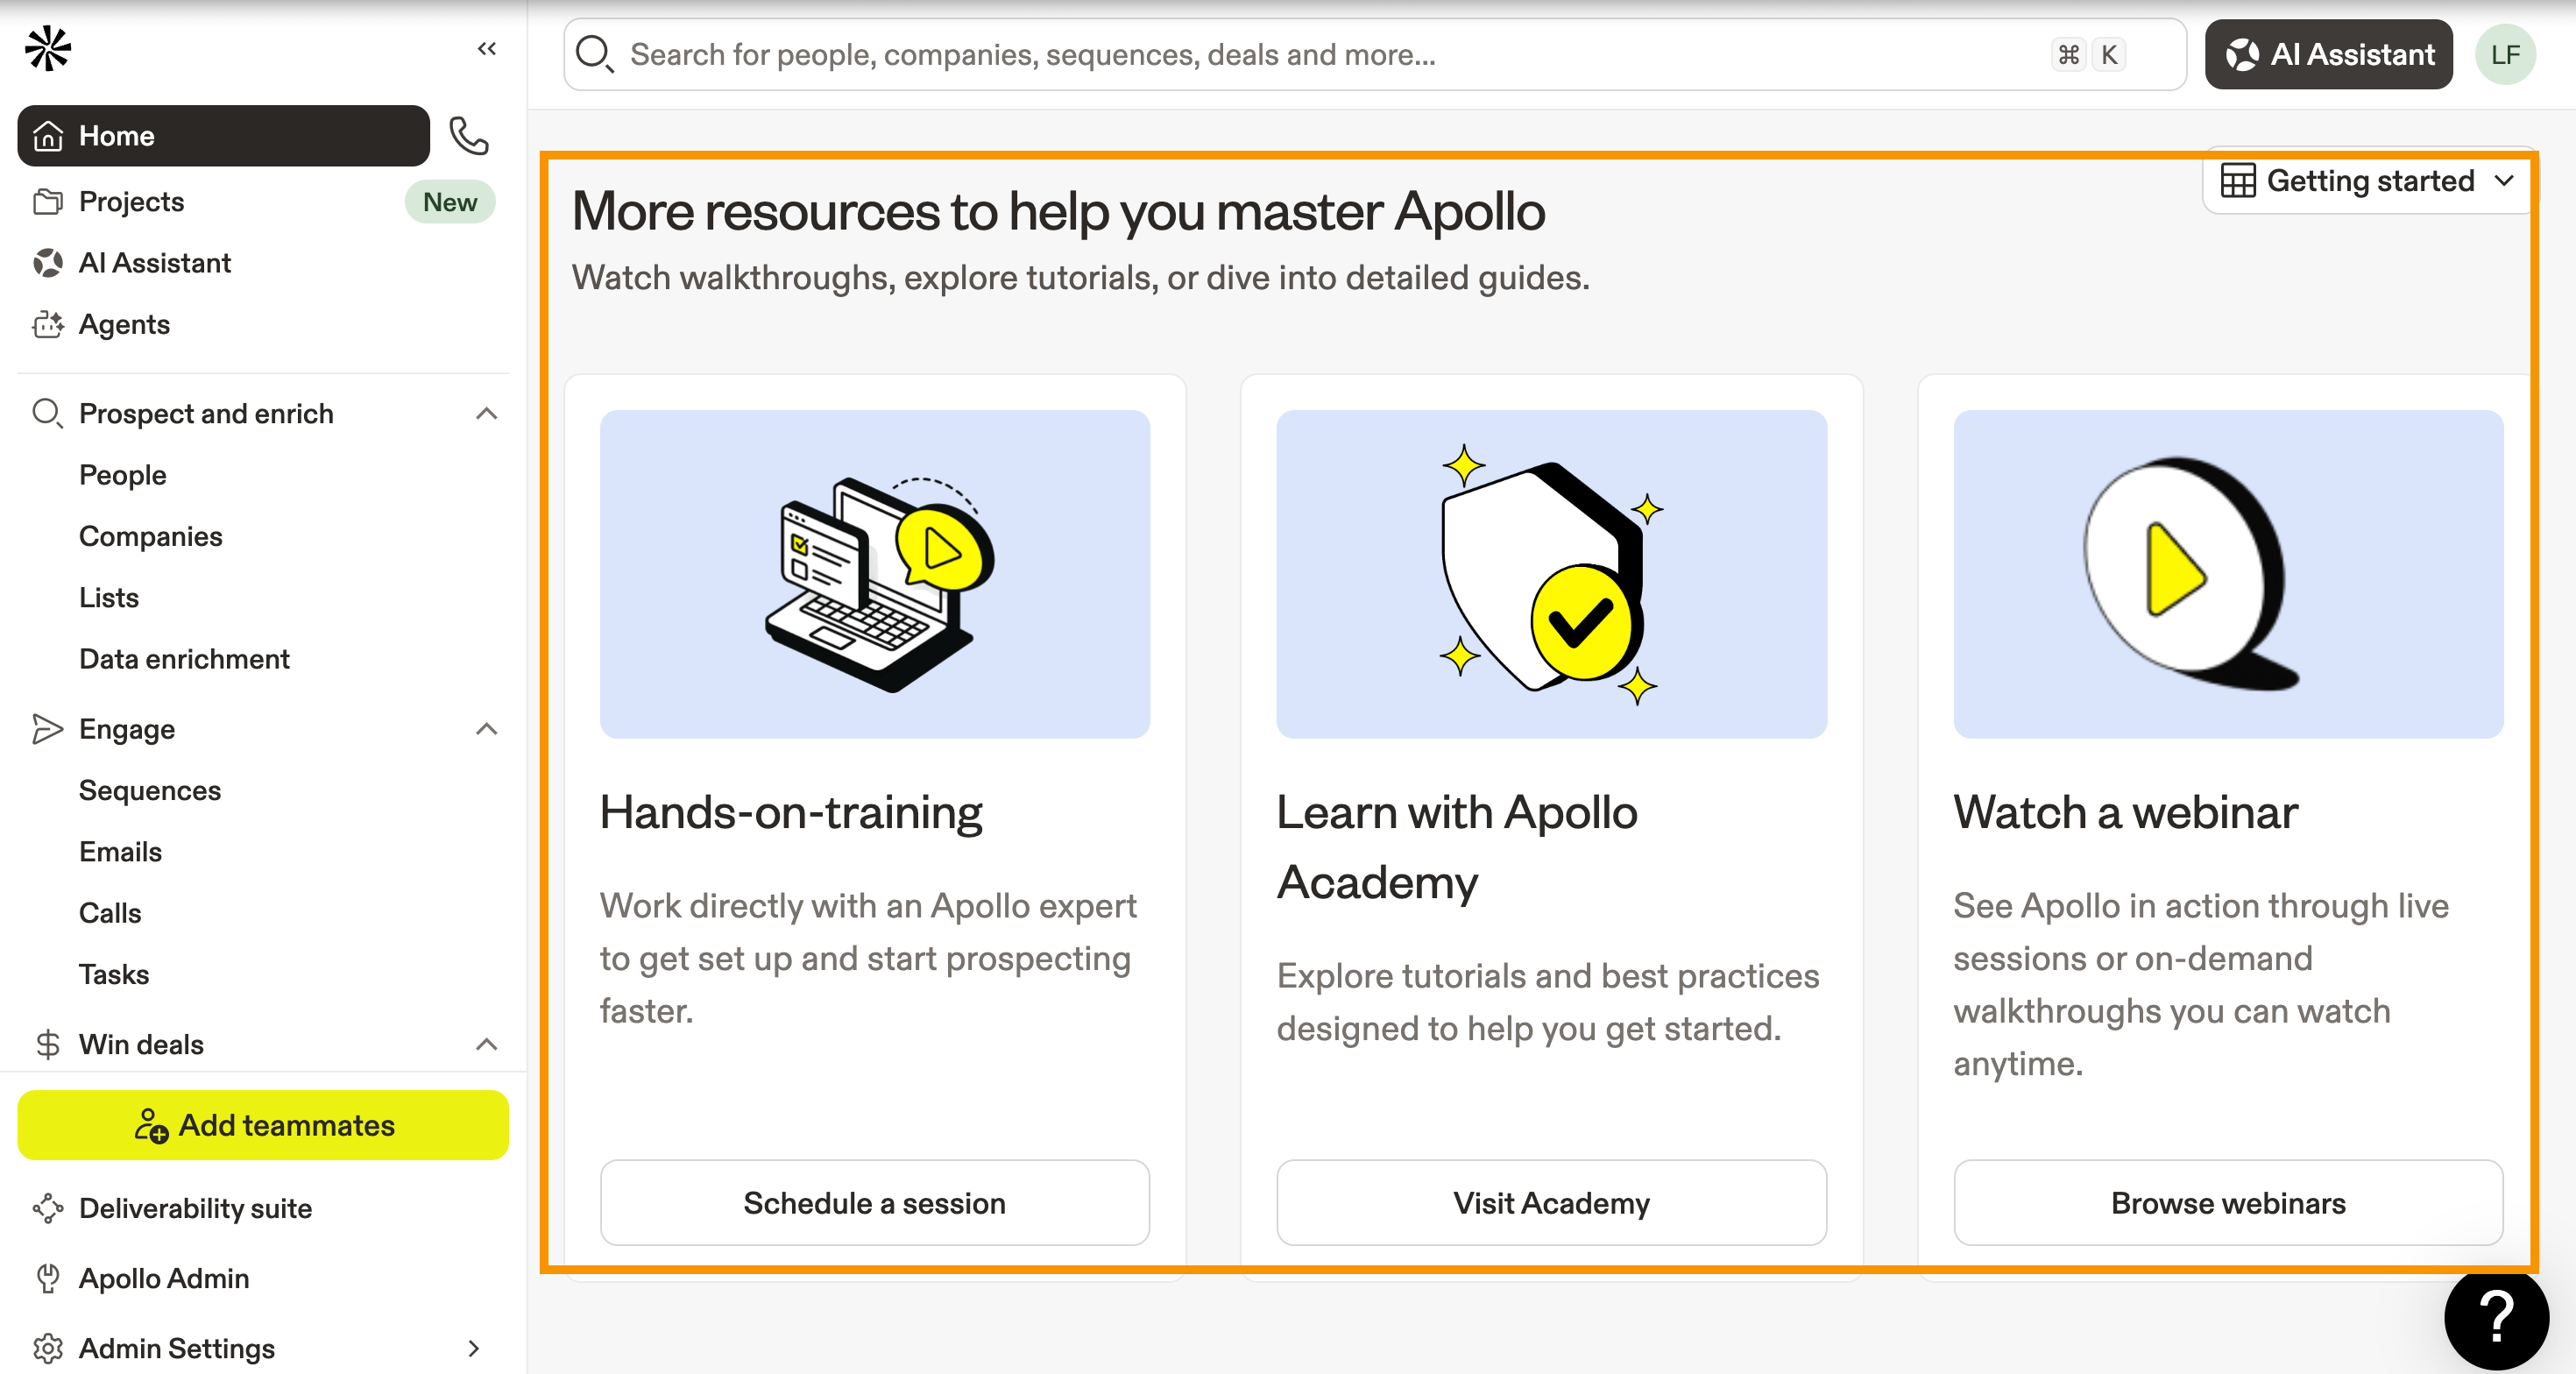Expand Admin Settings submenu
2576x1374 pixels.
pos(474,1348)
